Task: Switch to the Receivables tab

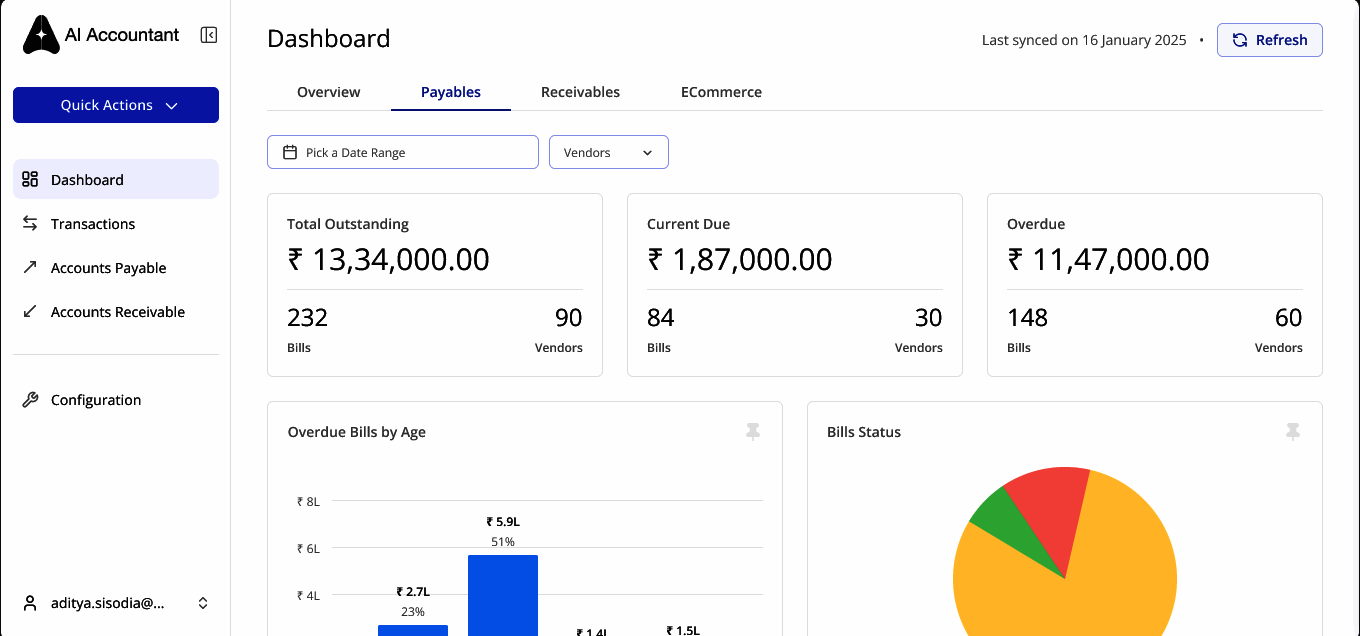Action: click(x=580, y=91)
